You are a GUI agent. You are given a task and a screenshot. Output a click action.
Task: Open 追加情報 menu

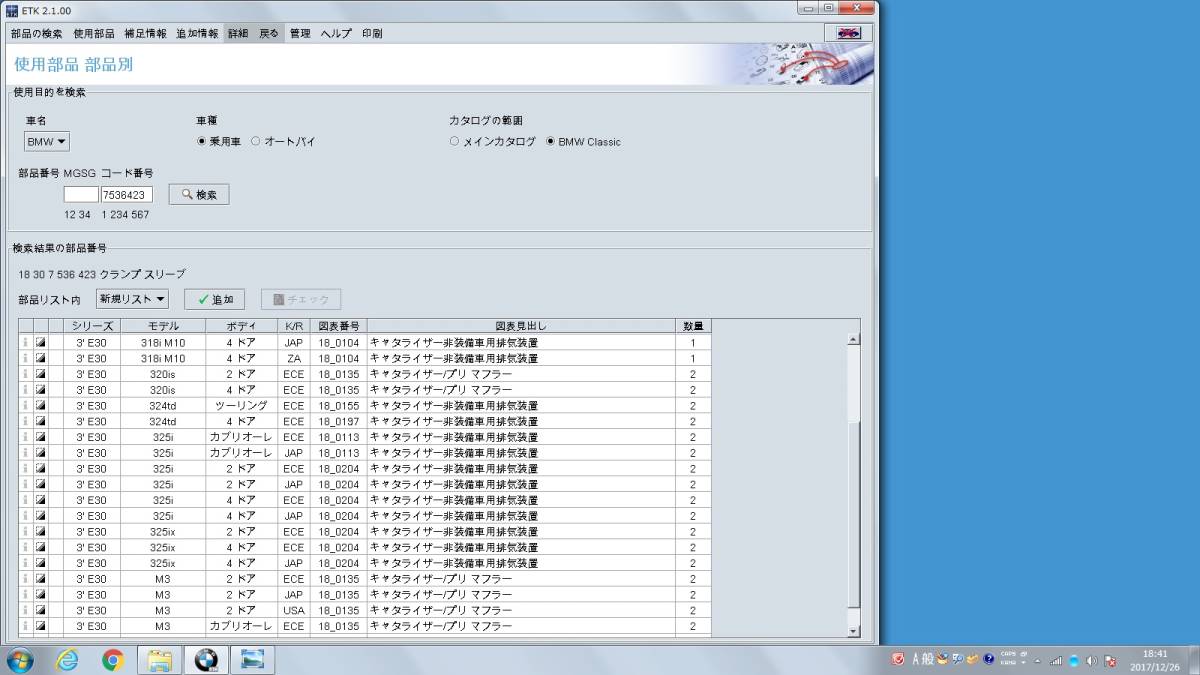coord(197,33)
